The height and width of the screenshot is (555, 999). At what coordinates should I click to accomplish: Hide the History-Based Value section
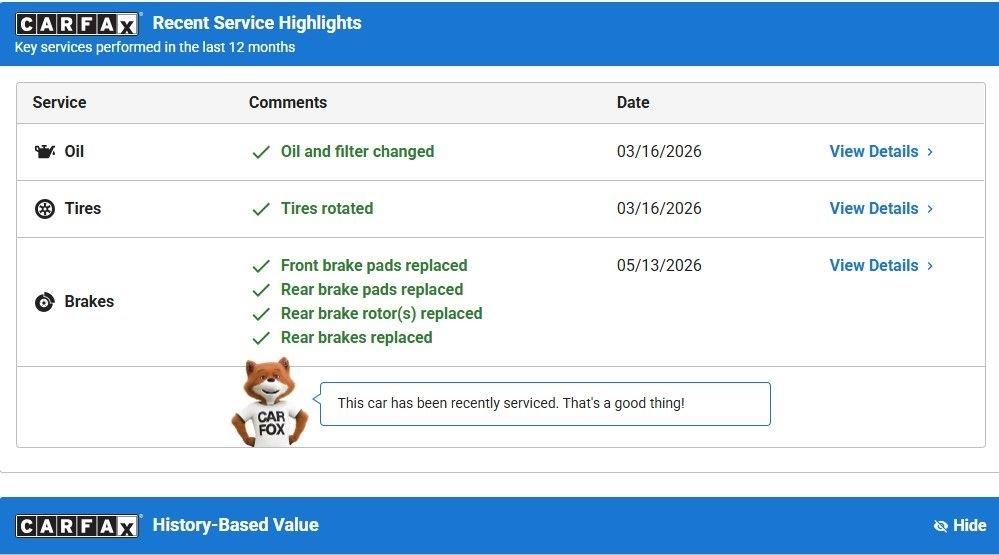[960, 526]
